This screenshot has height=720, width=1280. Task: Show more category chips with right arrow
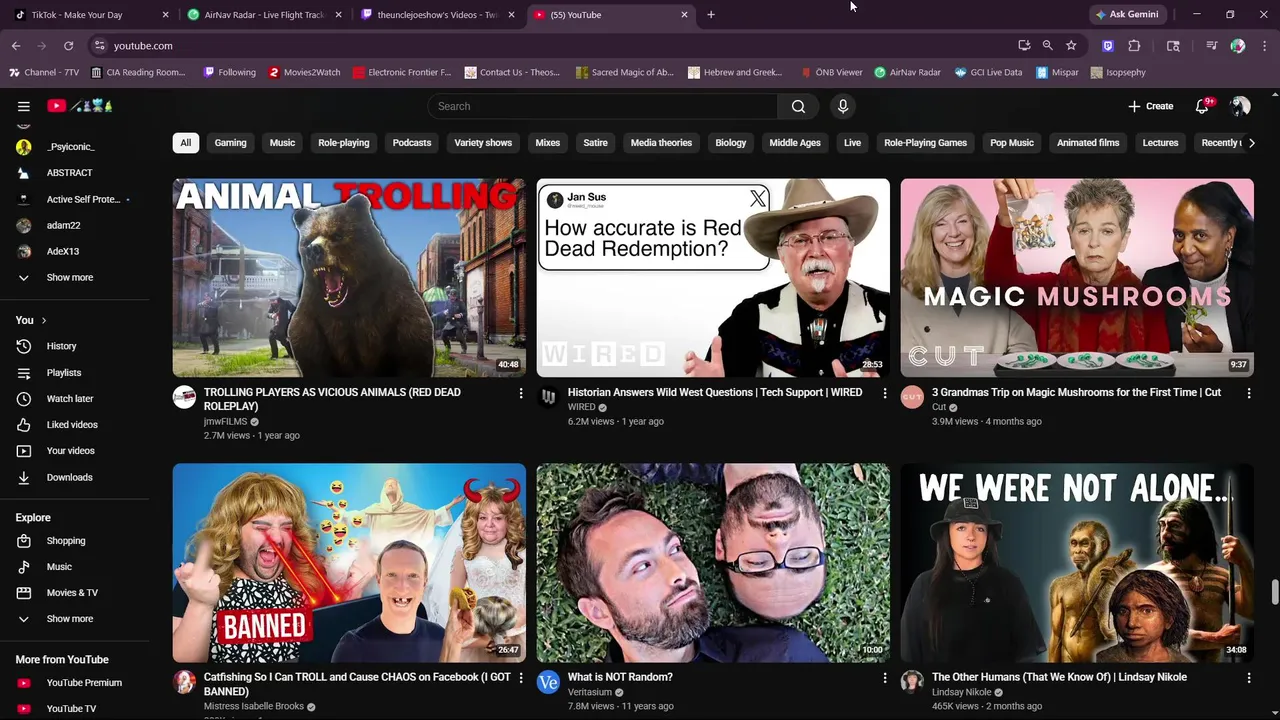click(1251, 143)
